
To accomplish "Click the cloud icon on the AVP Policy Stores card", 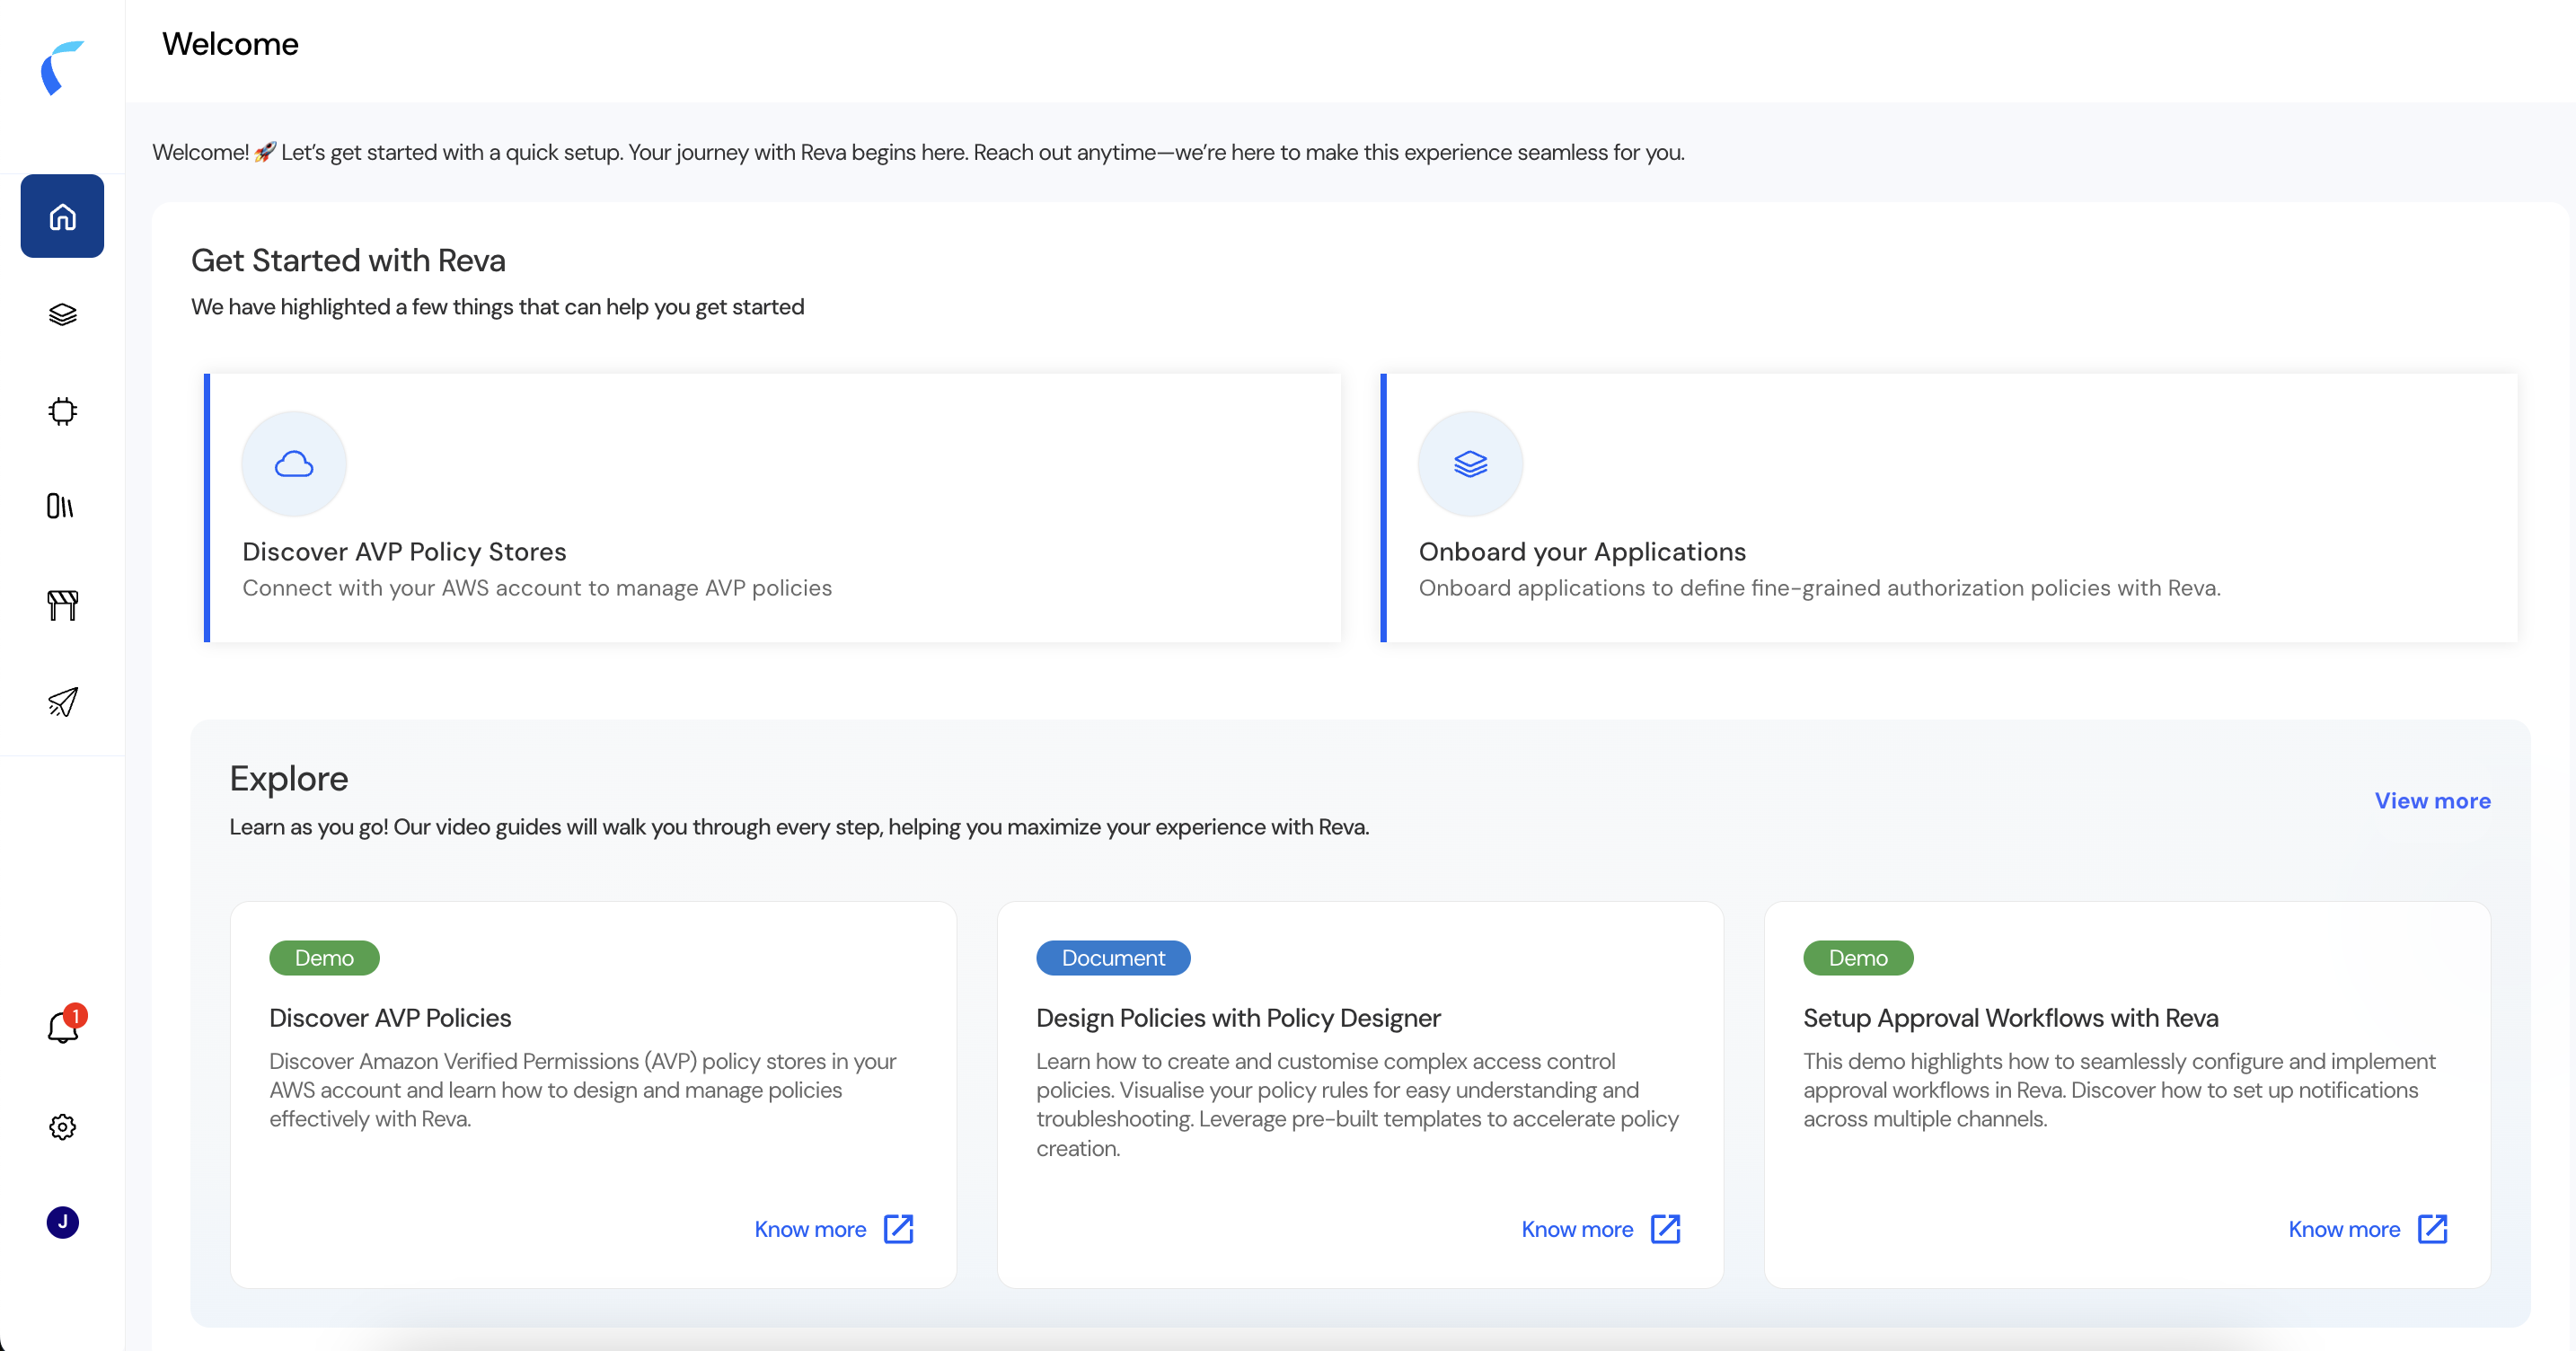I will coord(294,463).
